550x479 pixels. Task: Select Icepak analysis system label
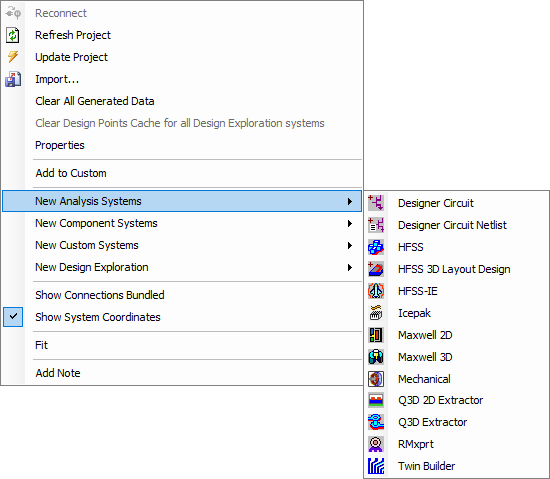click(x=414, y=313)
